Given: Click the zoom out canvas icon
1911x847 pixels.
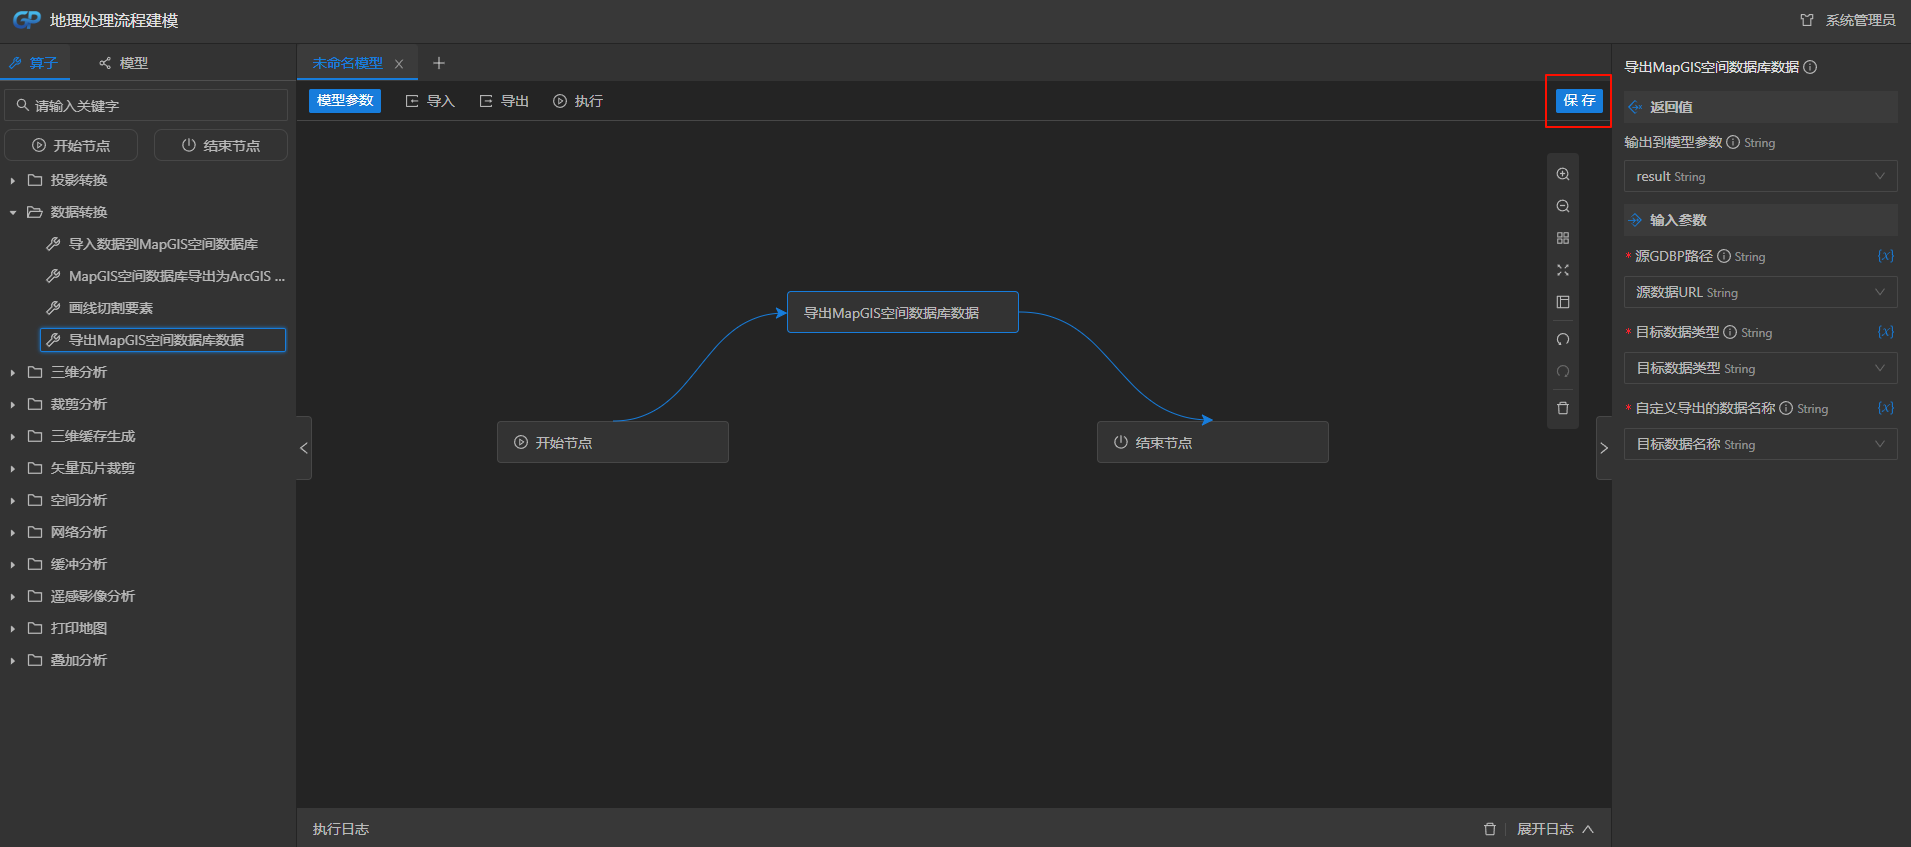Looking at the screenshot, I should (x=1563, y=206).
